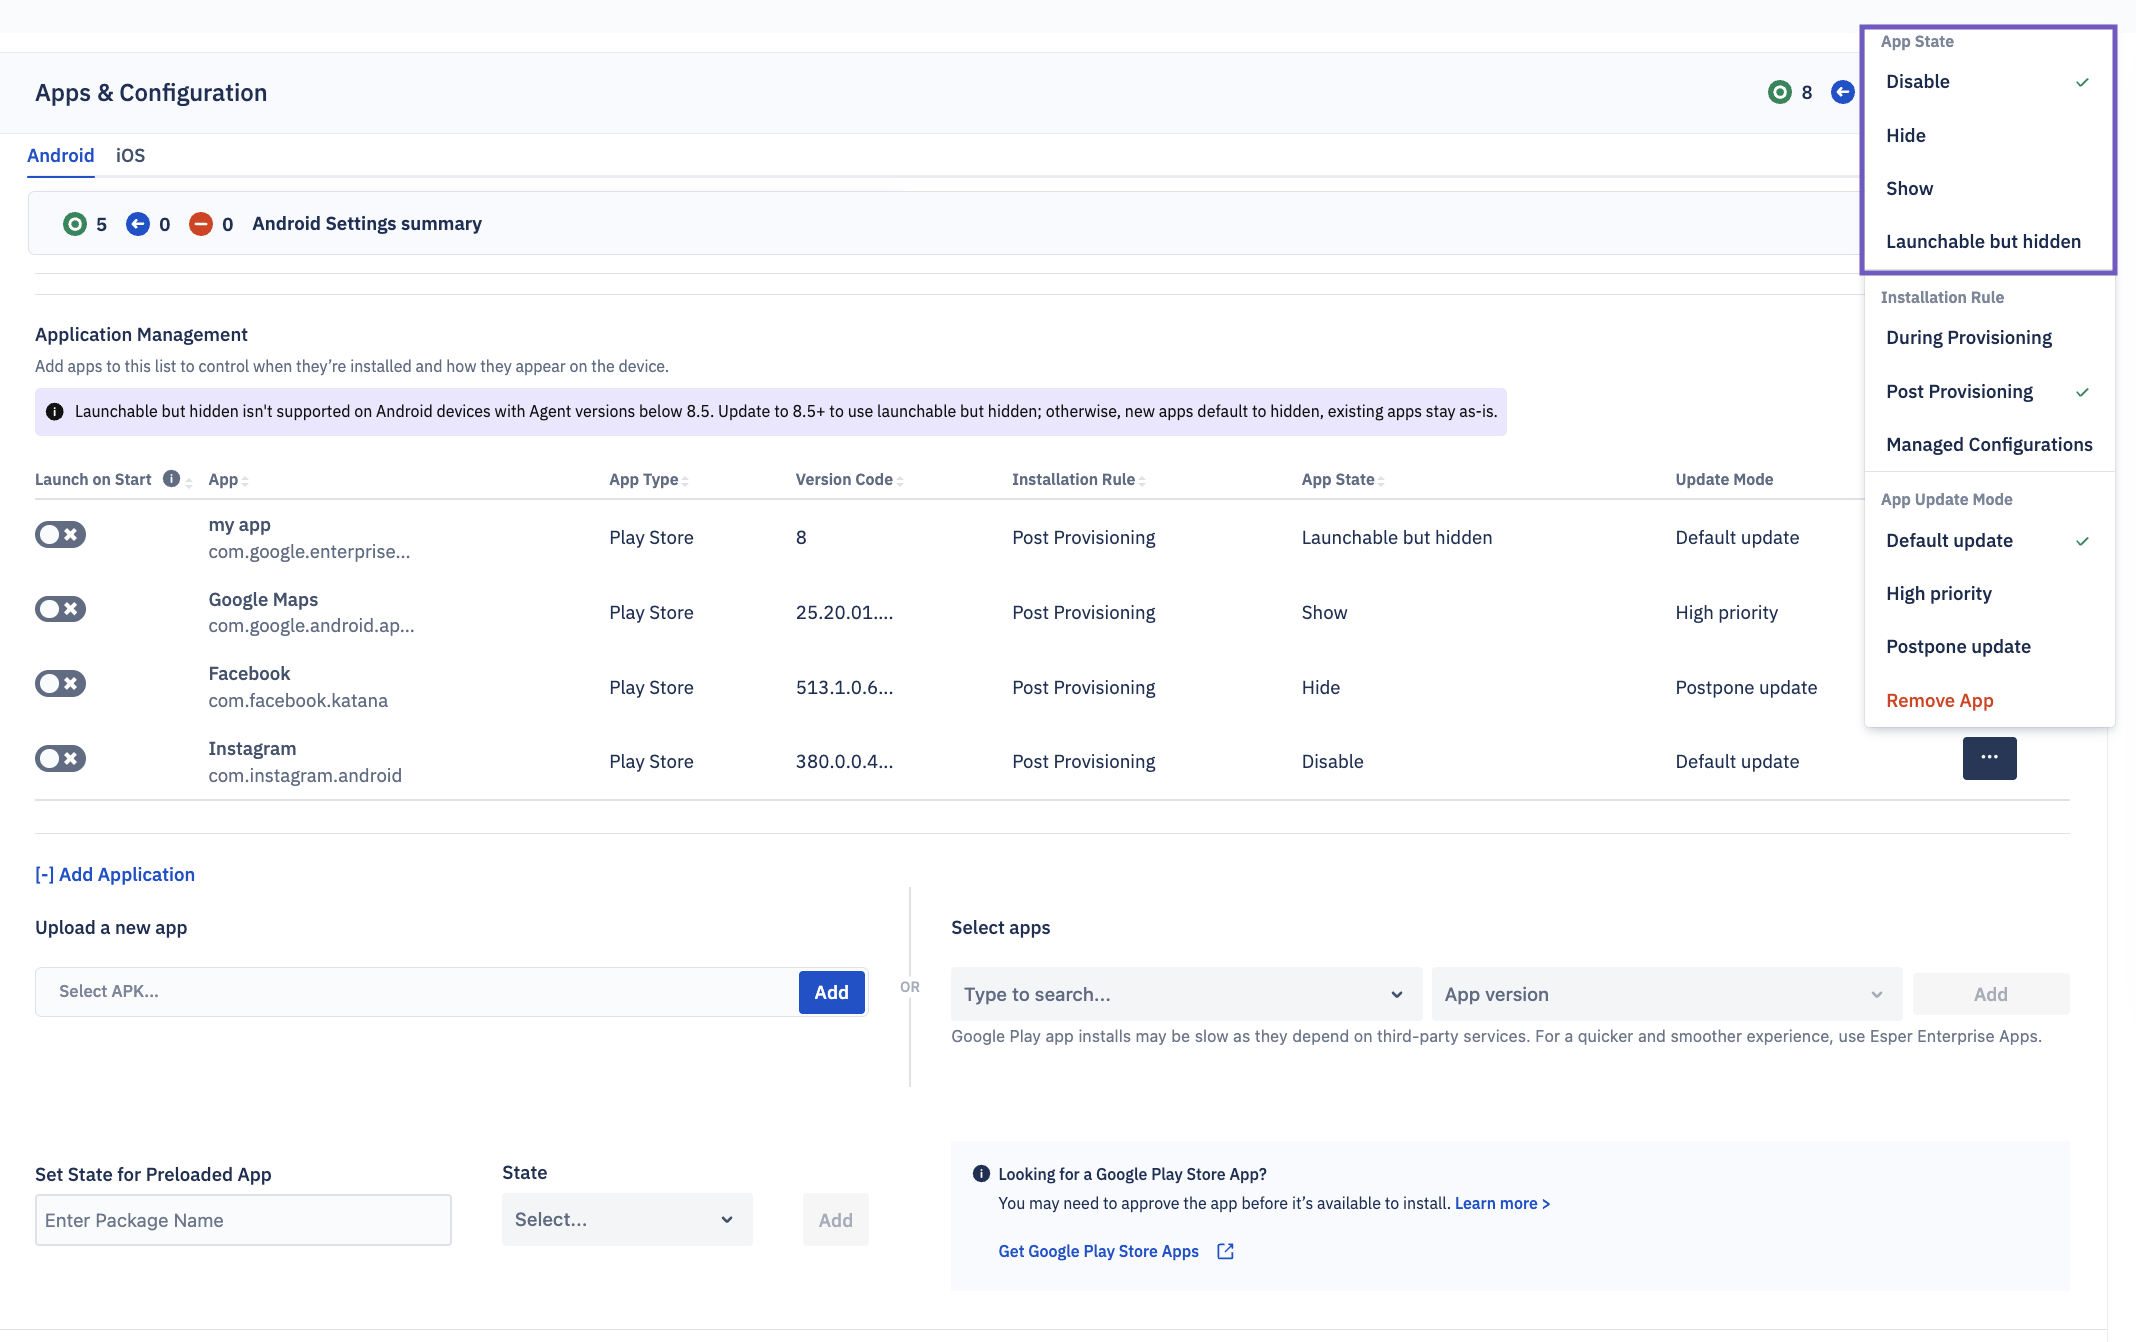Click external link icon beside Get Google Play Store Apps
This screenshot has width=2136, height=1342.
pyautogui.click(x=1225, y=1251)
